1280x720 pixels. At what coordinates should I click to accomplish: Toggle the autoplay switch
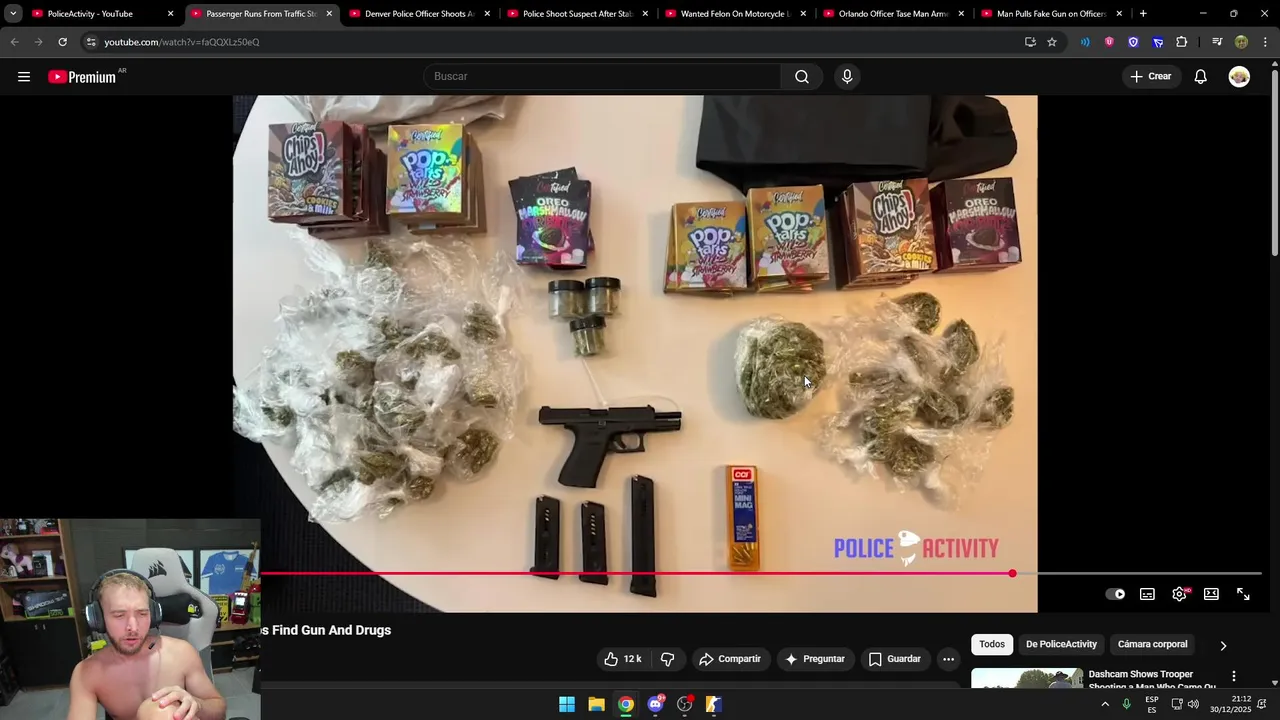tap(1115, 594)
